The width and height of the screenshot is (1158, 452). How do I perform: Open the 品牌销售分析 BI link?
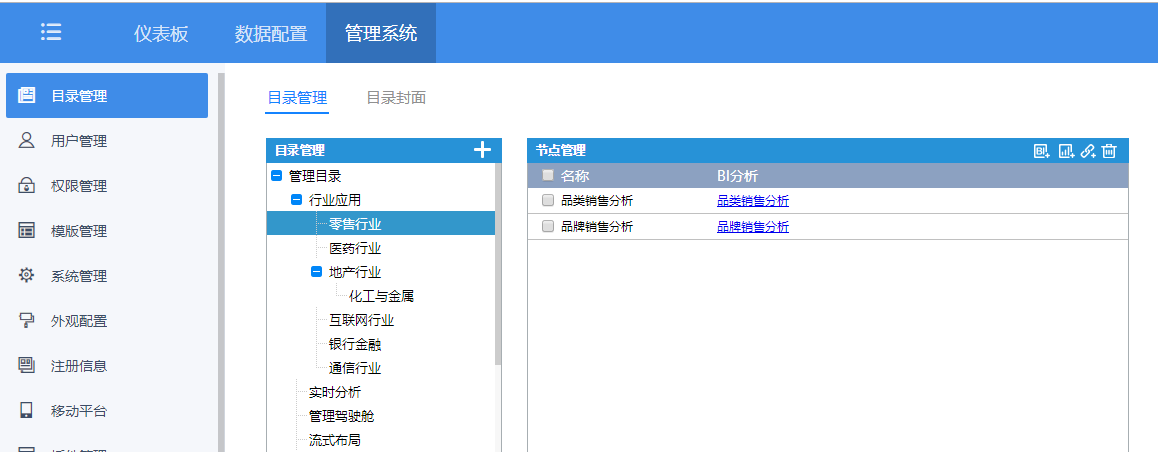753,227
